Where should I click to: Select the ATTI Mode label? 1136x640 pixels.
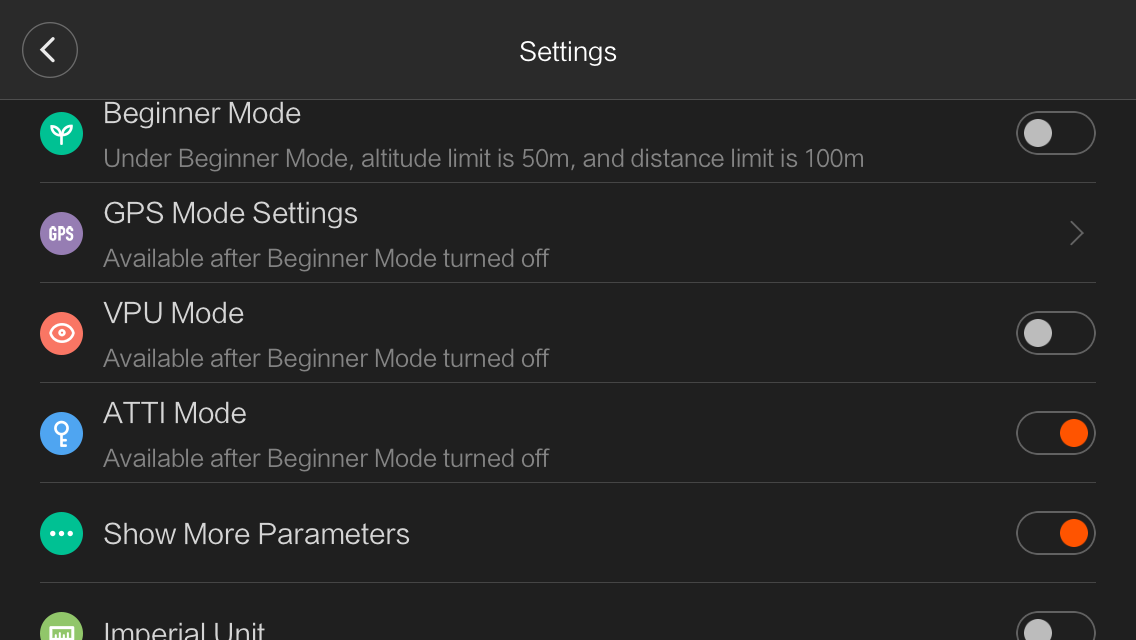[x=175, y=413]
